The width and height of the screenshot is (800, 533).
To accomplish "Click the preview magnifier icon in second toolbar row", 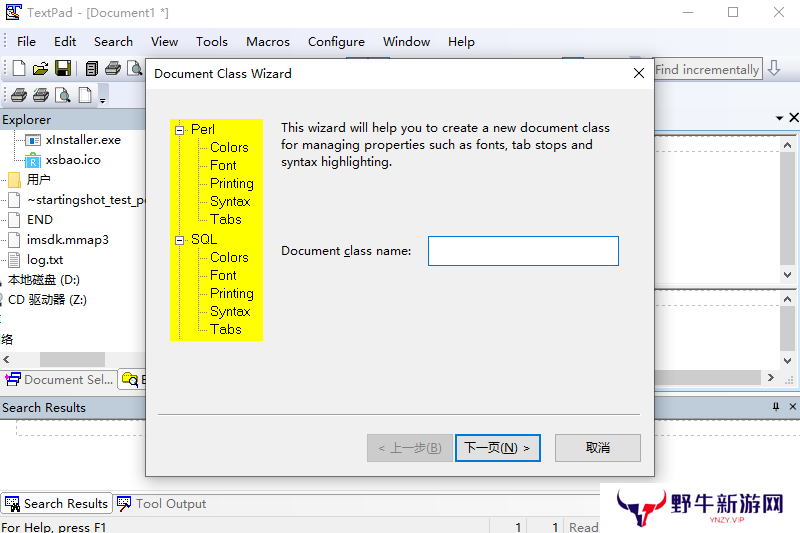I will tap(63, 95).
